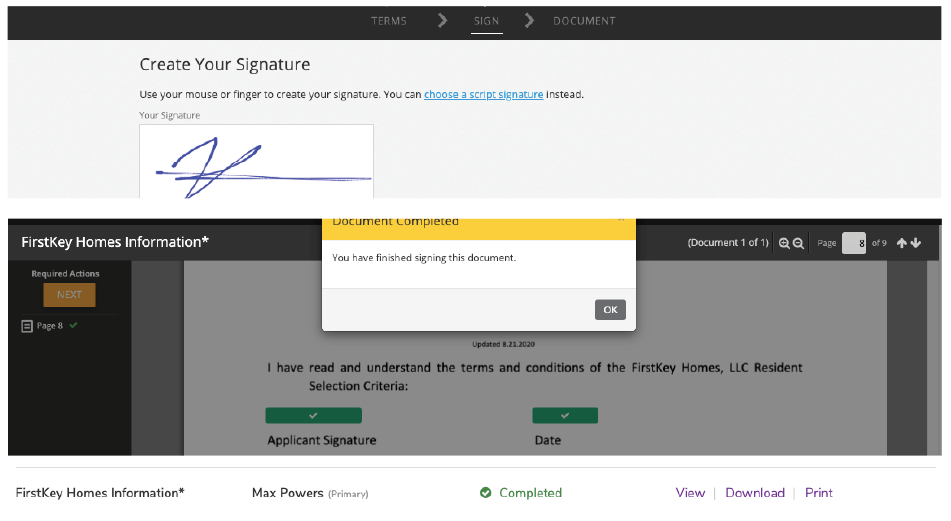The width and height of the screenshot is (951, 521).
Task: Download the FirstKey Homes Information document
Action: tap(755, 492)
